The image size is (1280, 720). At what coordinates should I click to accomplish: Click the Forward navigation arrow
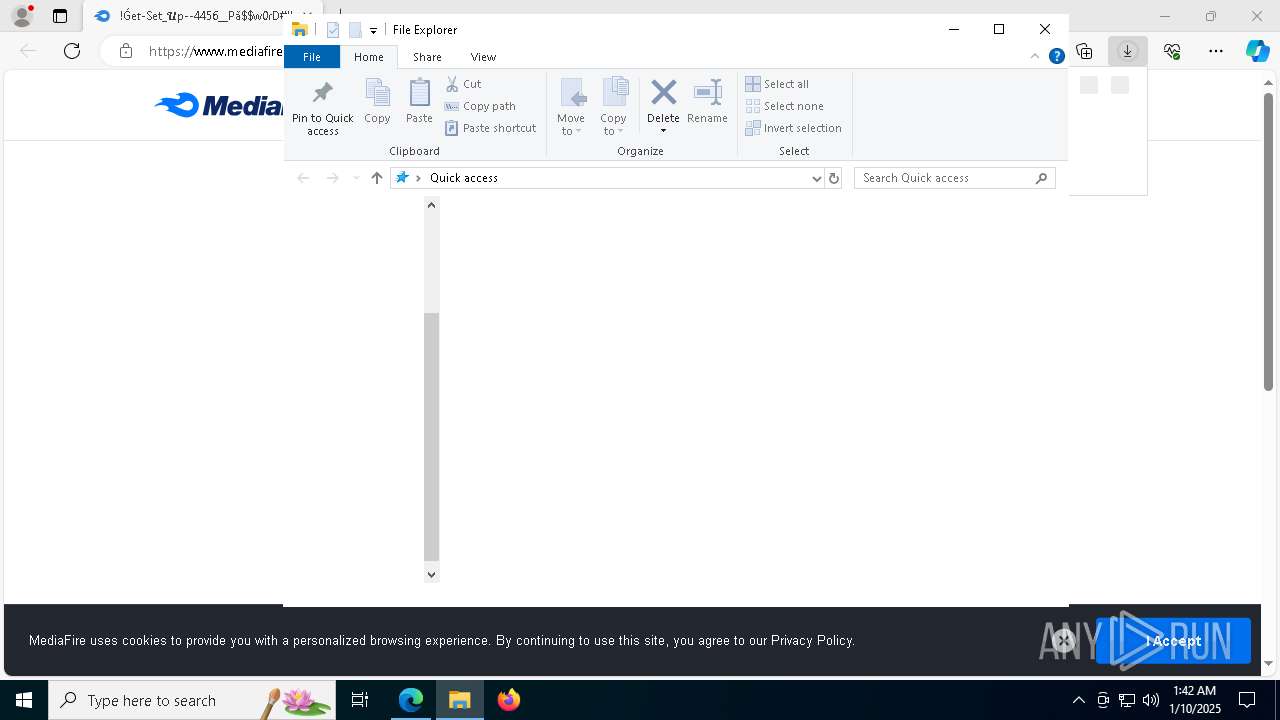(332, 178)
